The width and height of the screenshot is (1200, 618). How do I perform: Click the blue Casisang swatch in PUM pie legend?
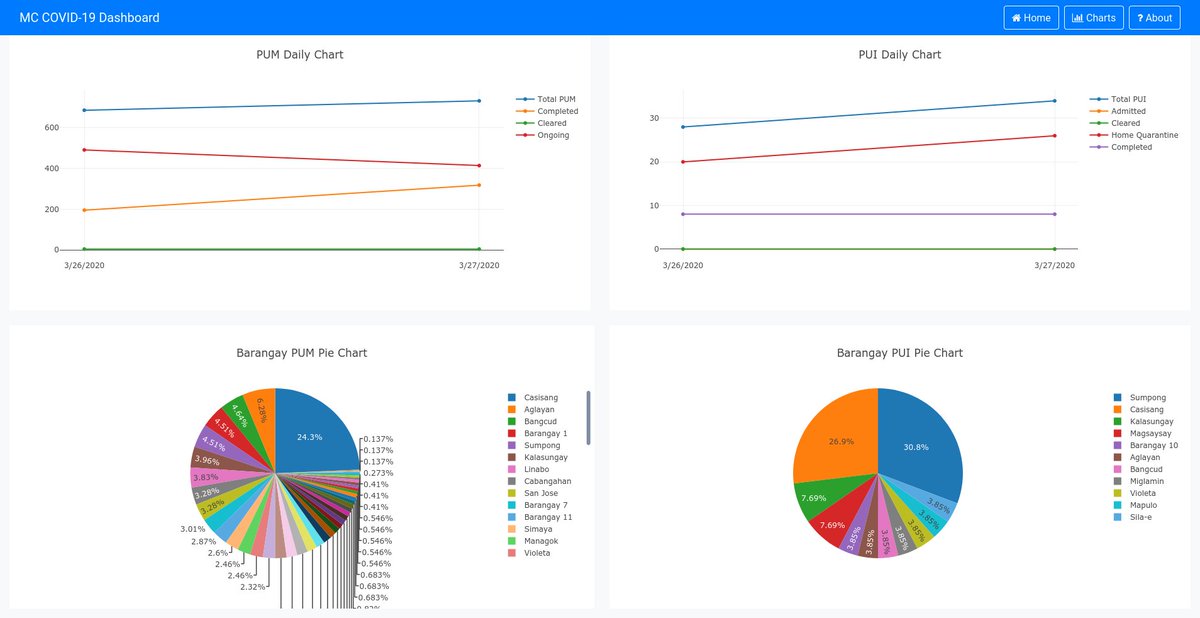coord(512,398)
